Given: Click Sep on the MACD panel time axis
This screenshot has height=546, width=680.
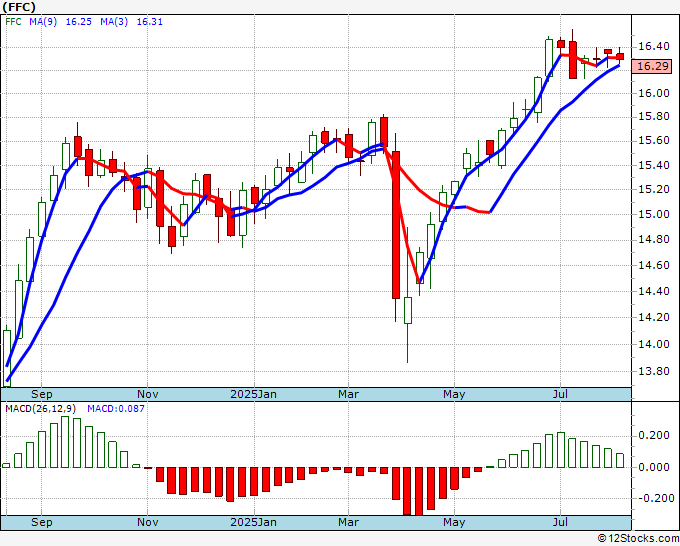Looking at the screenshot, I should [x=42, y=522].
